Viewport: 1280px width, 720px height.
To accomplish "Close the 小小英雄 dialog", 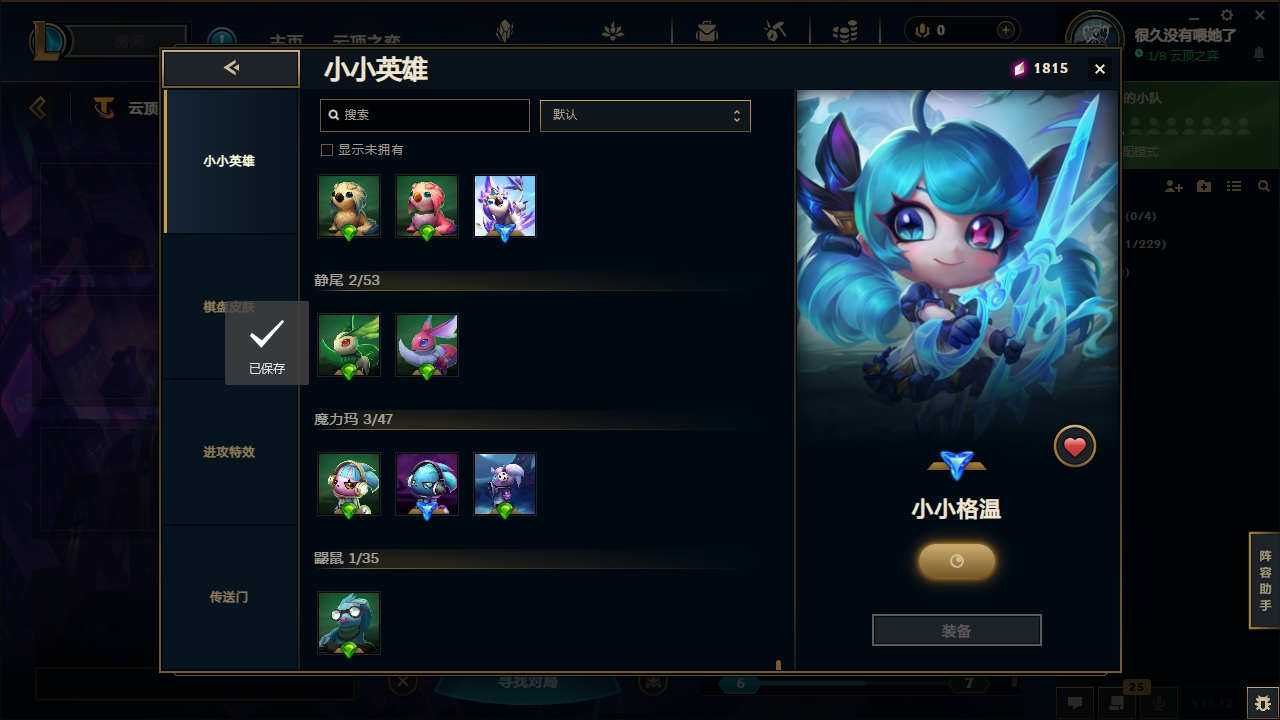I will [1100, 69].
